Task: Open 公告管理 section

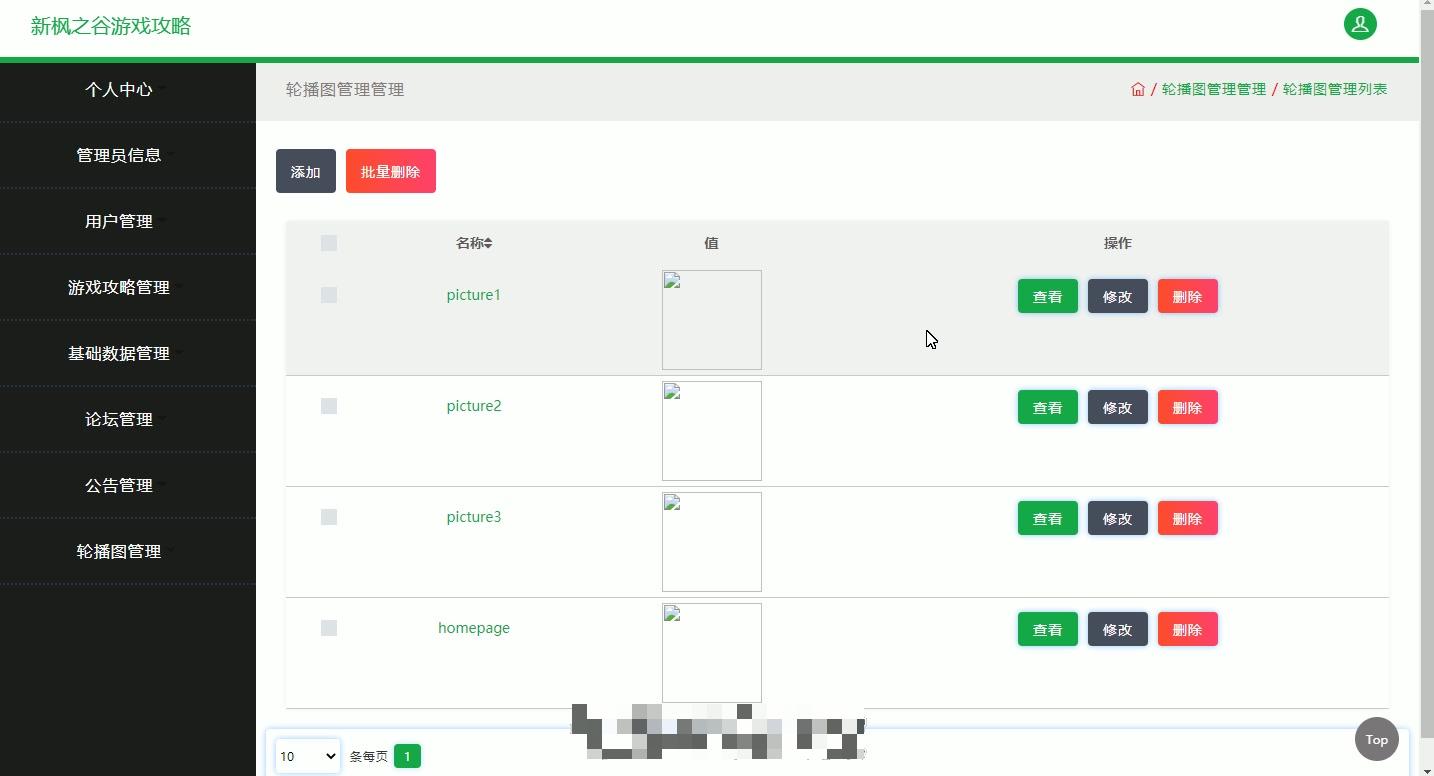Action: (x=119, y=485)
